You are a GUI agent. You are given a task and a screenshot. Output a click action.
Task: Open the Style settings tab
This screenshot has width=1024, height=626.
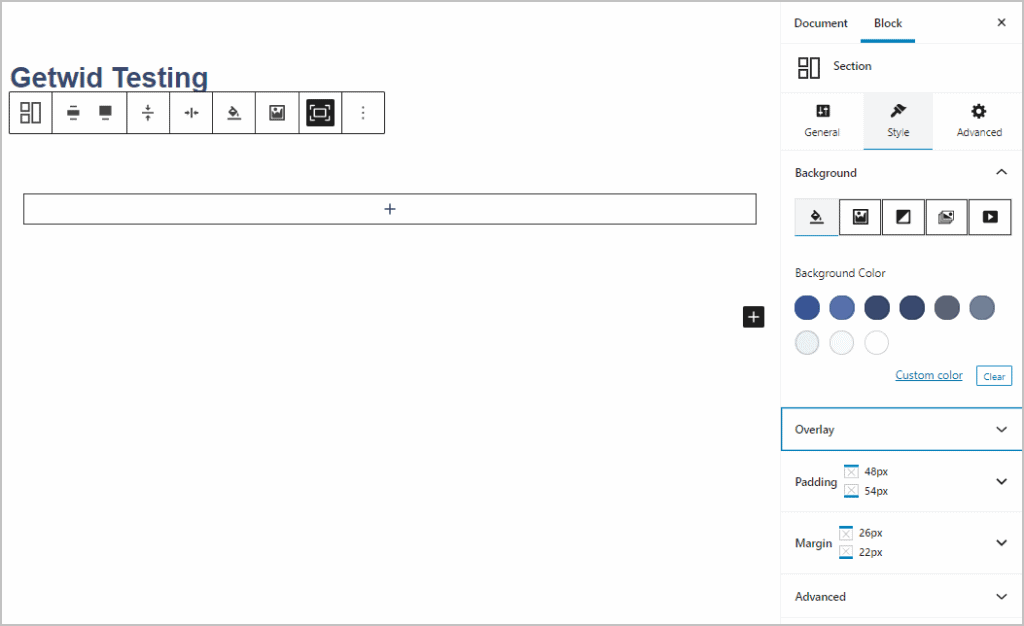pos(898,121)
